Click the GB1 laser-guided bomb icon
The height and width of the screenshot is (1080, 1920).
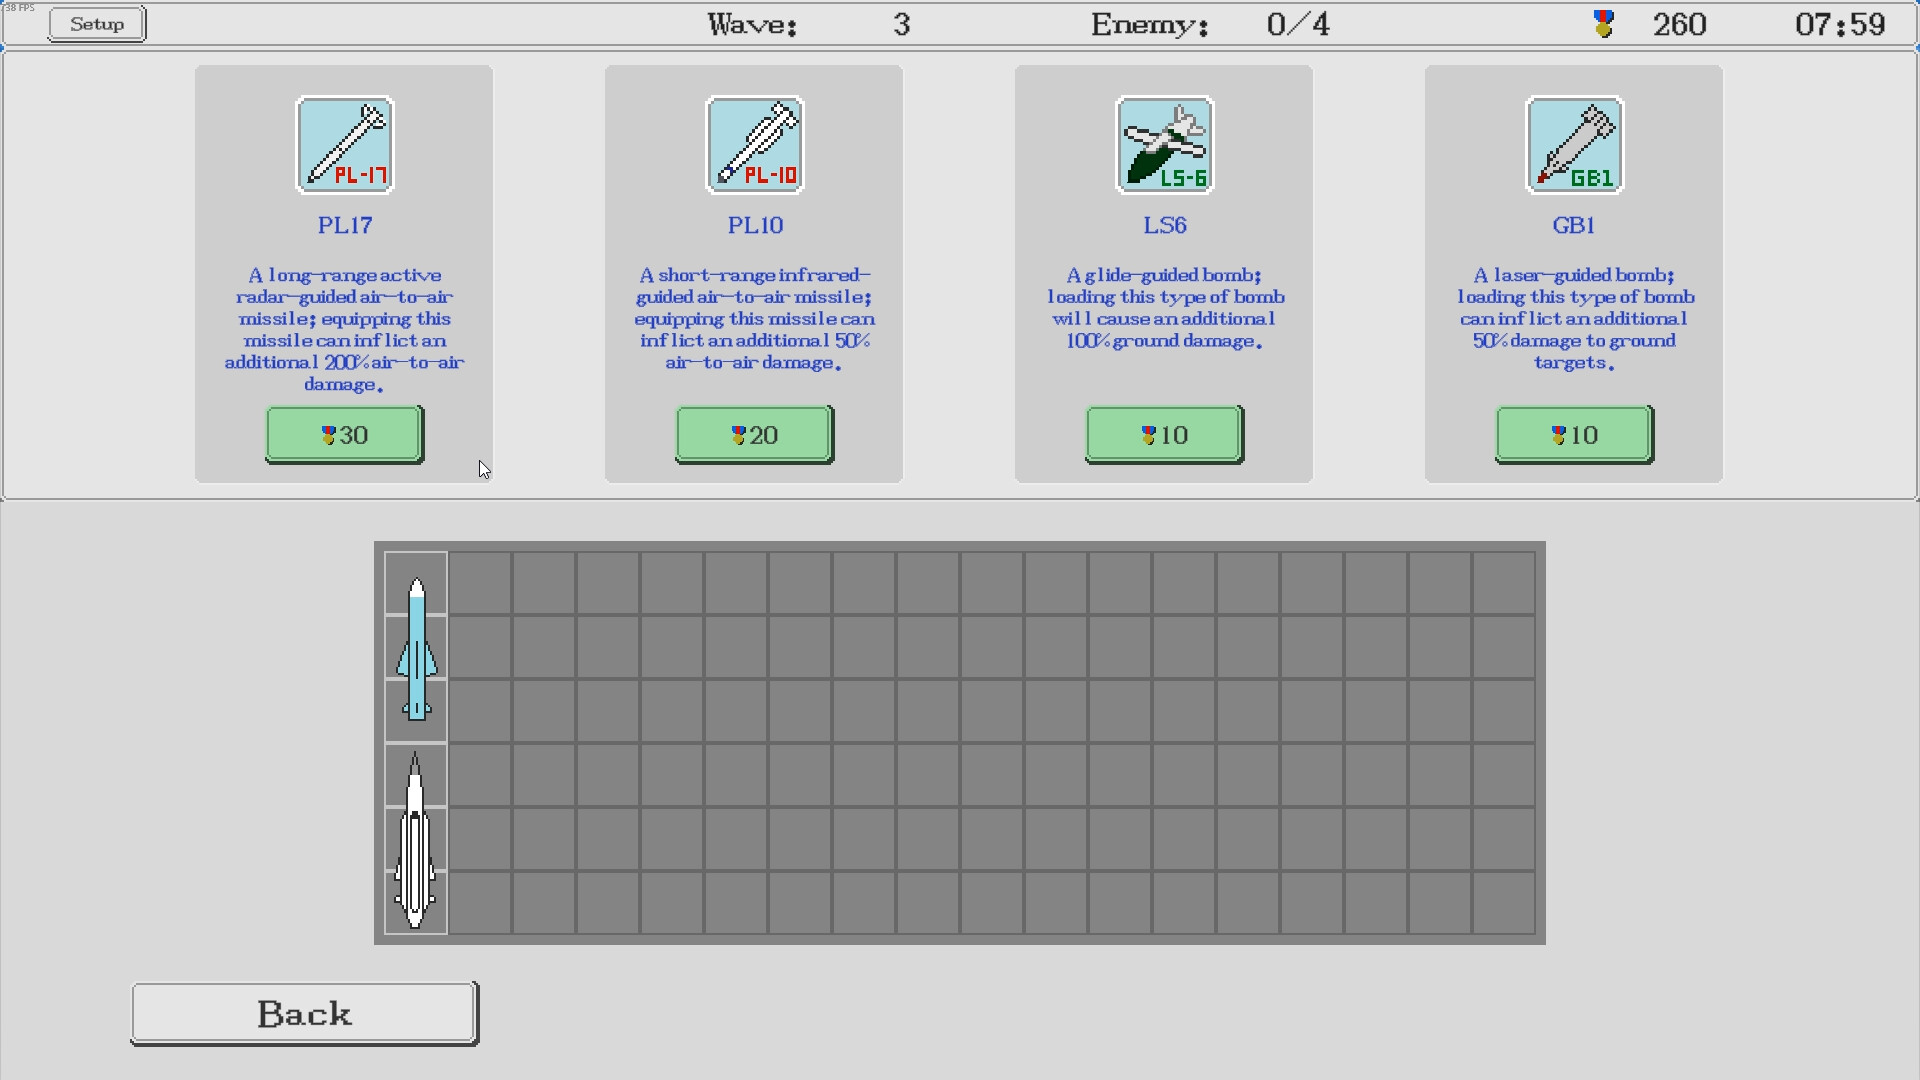(1573, 145)
